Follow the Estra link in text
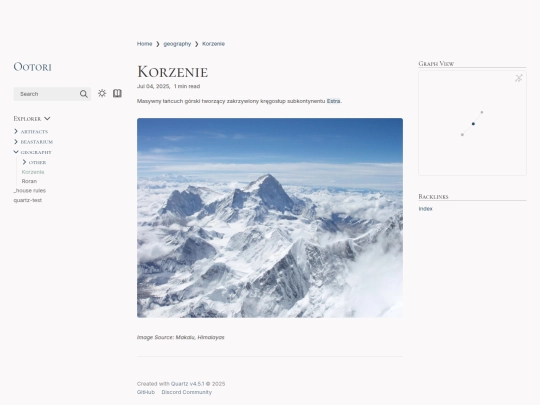This screenshot has width=540, height=405. (333, 101)
